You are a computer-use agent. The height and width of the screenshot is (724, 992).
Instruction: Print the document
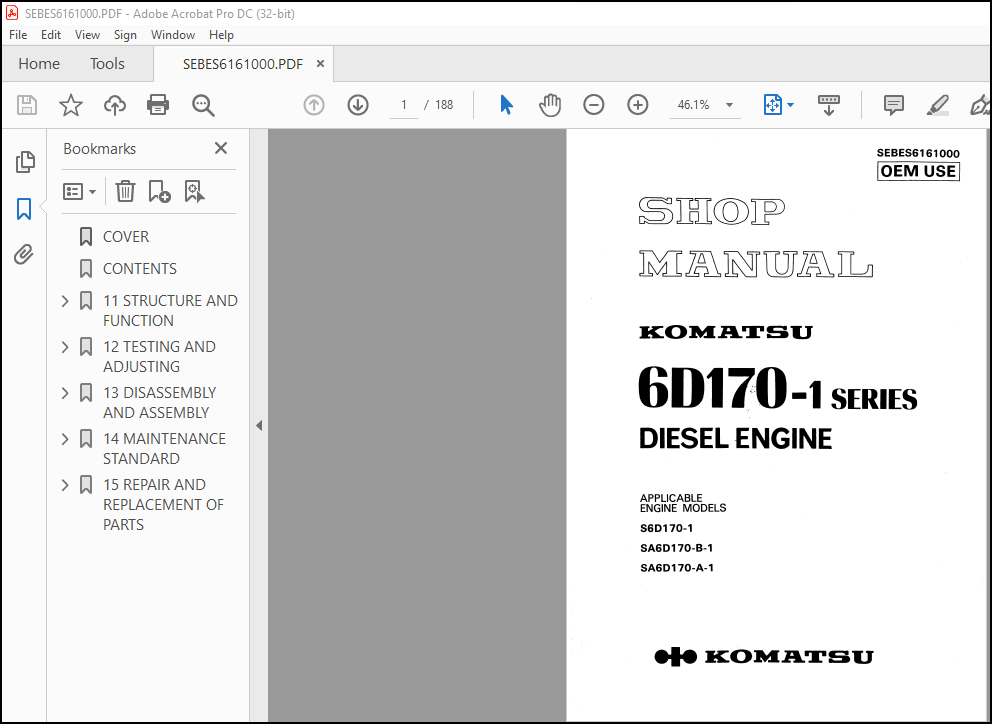158,105
